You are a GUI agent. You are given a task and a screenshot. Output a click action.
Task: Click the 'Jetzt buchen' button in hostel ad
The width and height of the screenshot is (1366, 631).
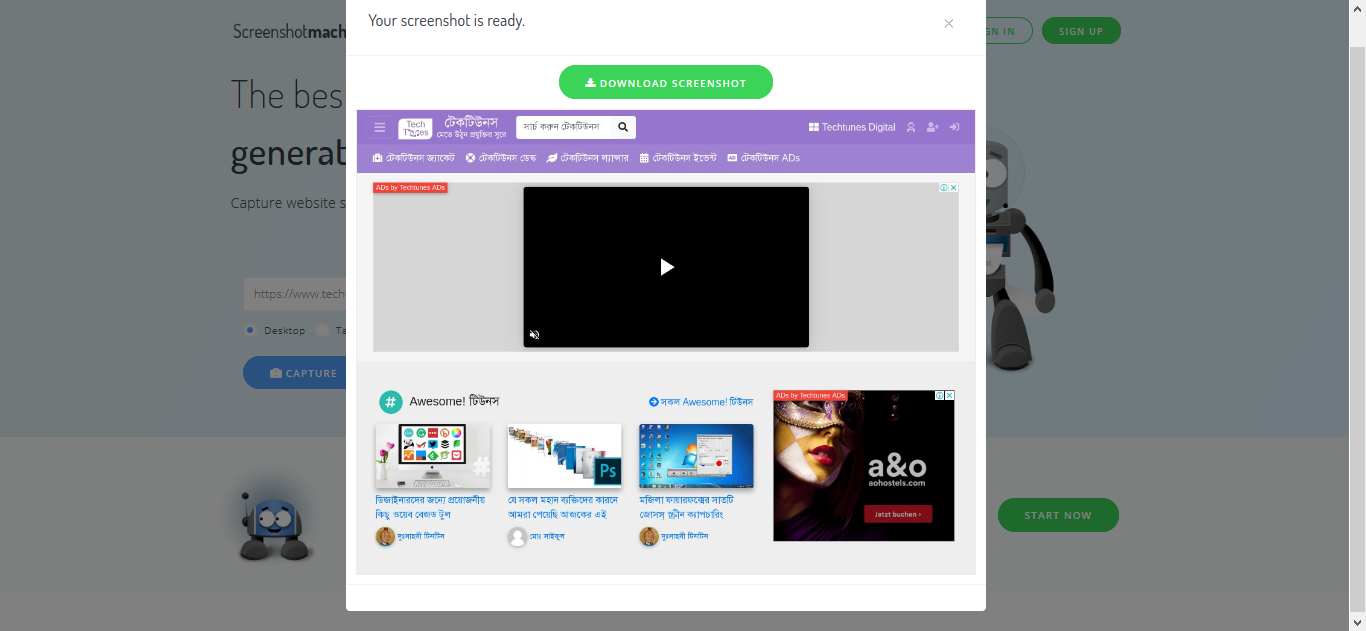(898, 514)
